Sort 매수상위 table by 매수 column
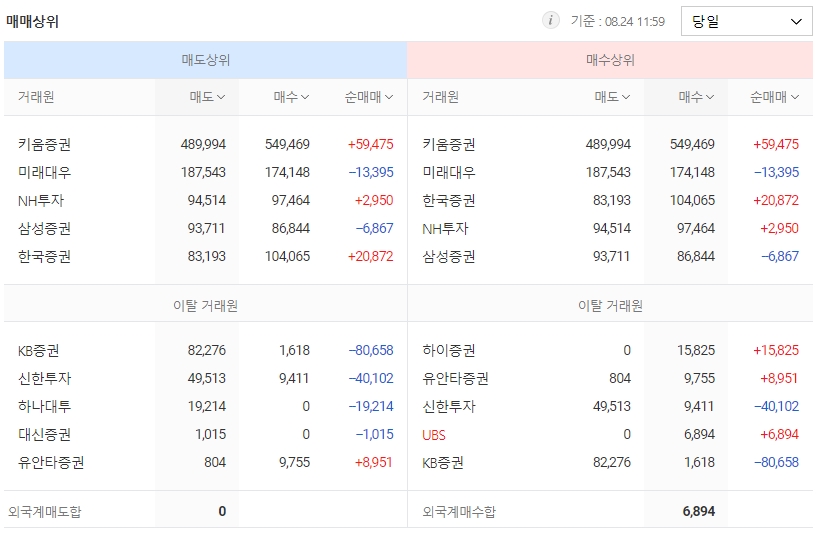The width and height of the screenshot is (821, 534). 696,97
